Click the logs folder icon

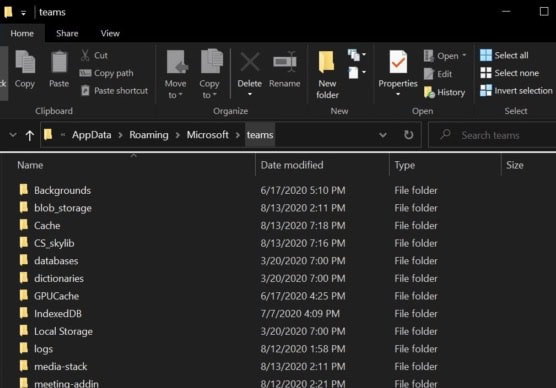click(24, 348)
